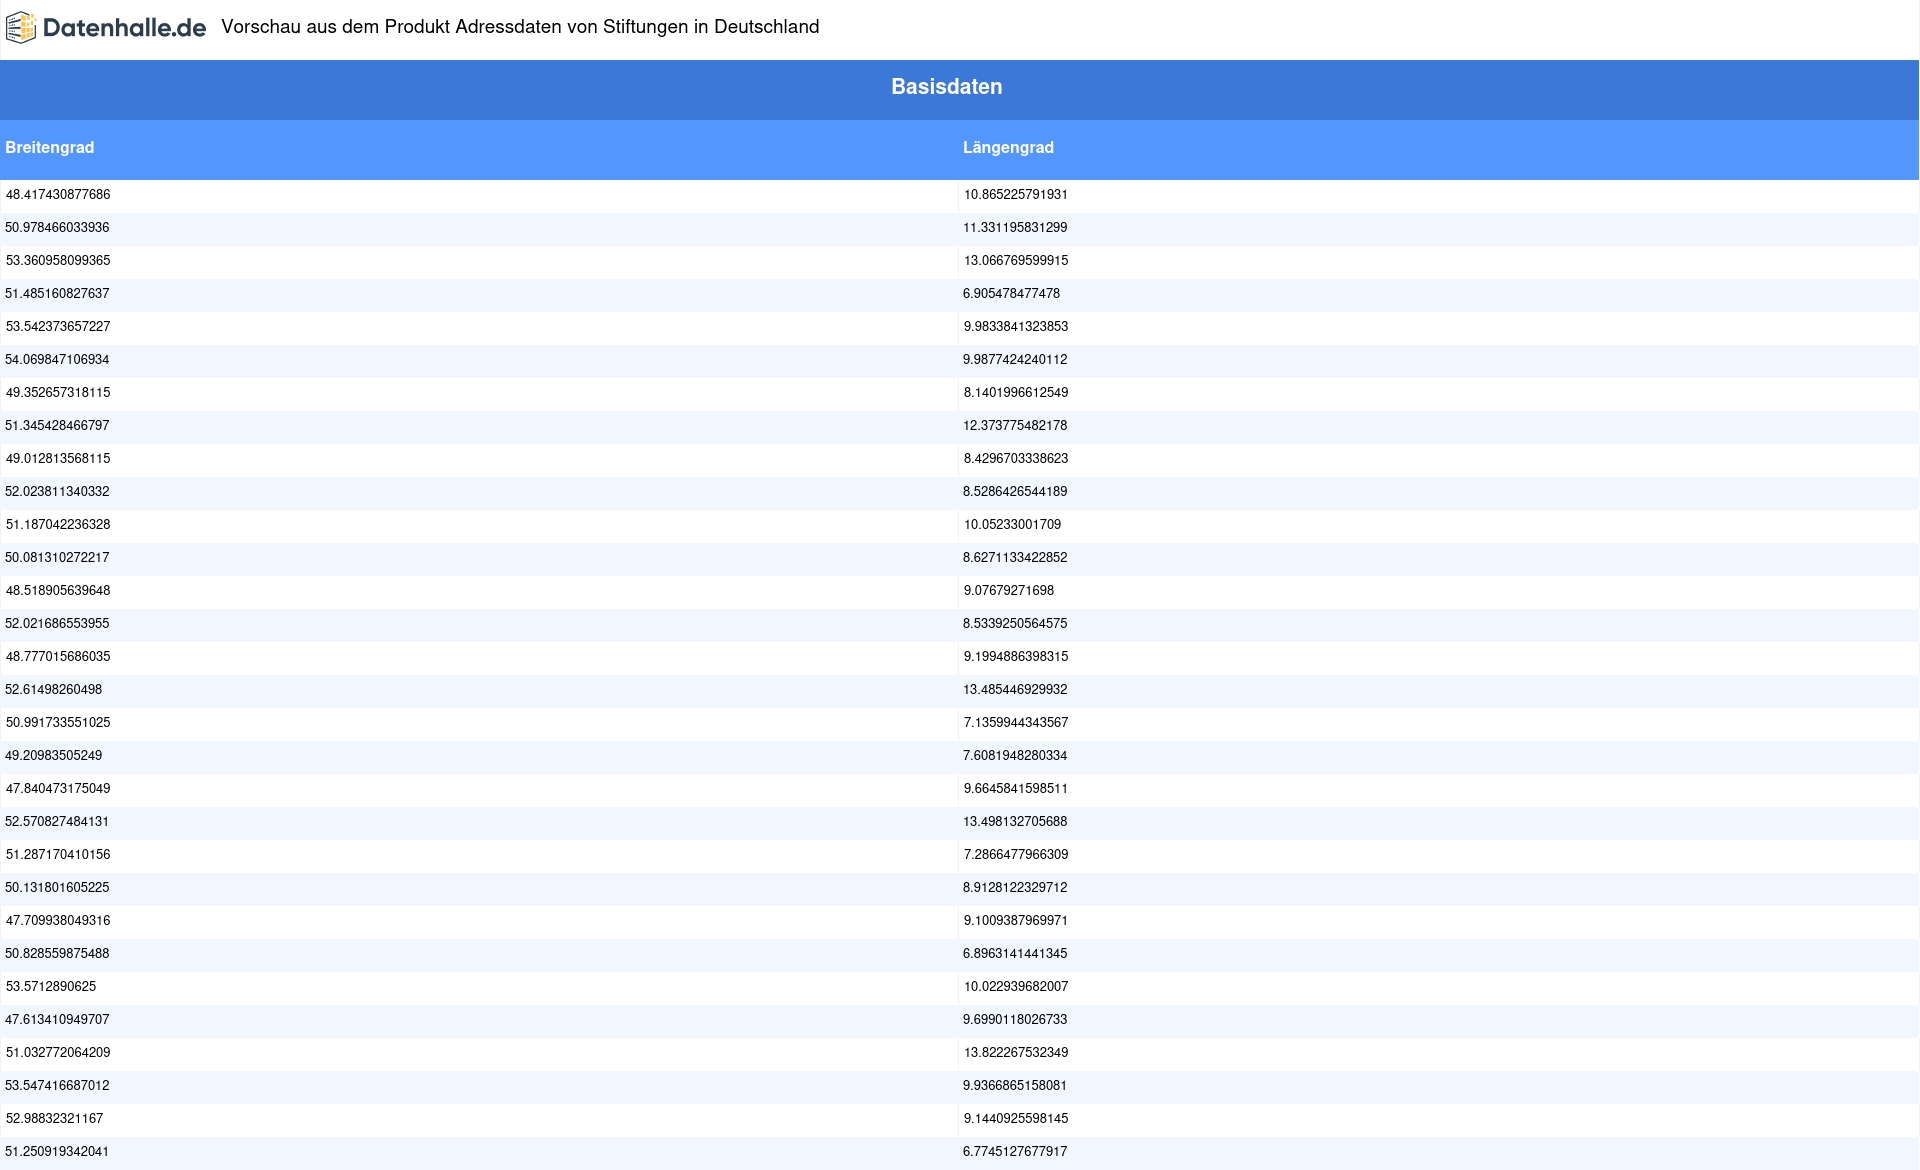
Task: Select latitude value 50.081310272217
Action: click(57, 558)
